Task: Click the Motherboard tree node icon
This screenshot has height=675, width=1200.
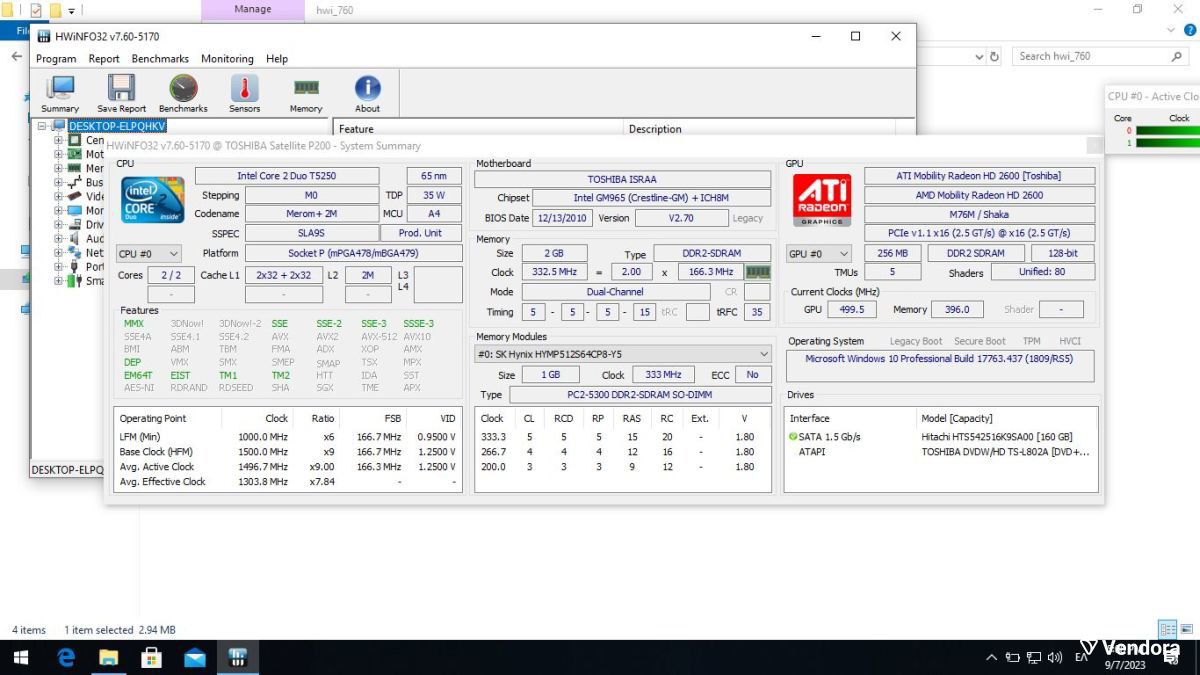Action: [x=74, y=154]
